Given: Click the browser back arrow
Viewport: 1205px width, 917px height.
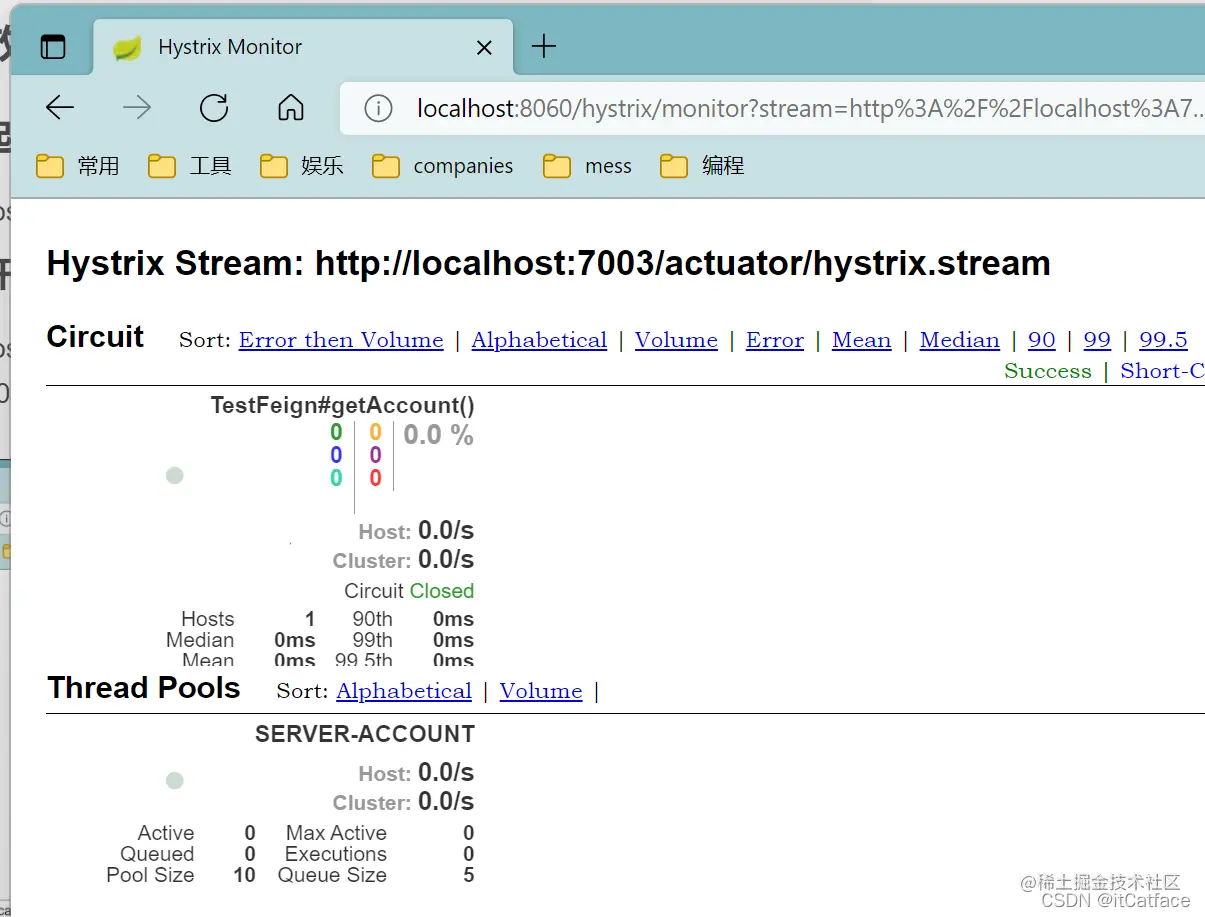Looking at the screenshot, I should click(60, 108).
